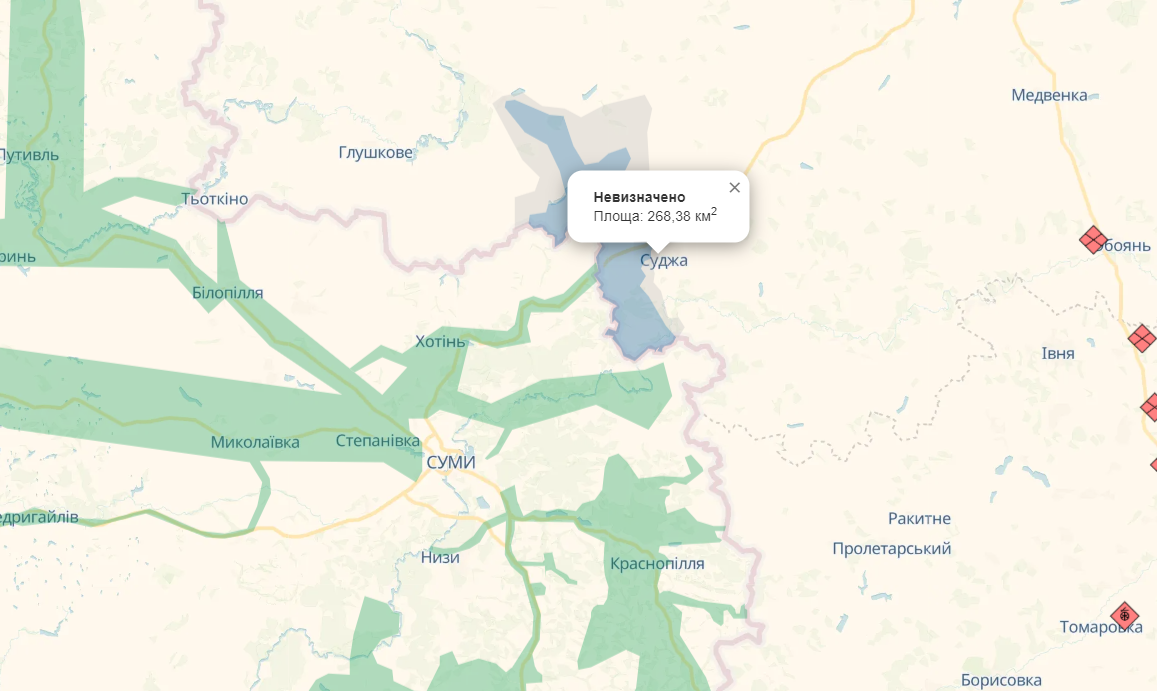Click the Миколаївка town label
Image resolution: width=1157 pixels, height=691 pixels.
pos(255,442)
